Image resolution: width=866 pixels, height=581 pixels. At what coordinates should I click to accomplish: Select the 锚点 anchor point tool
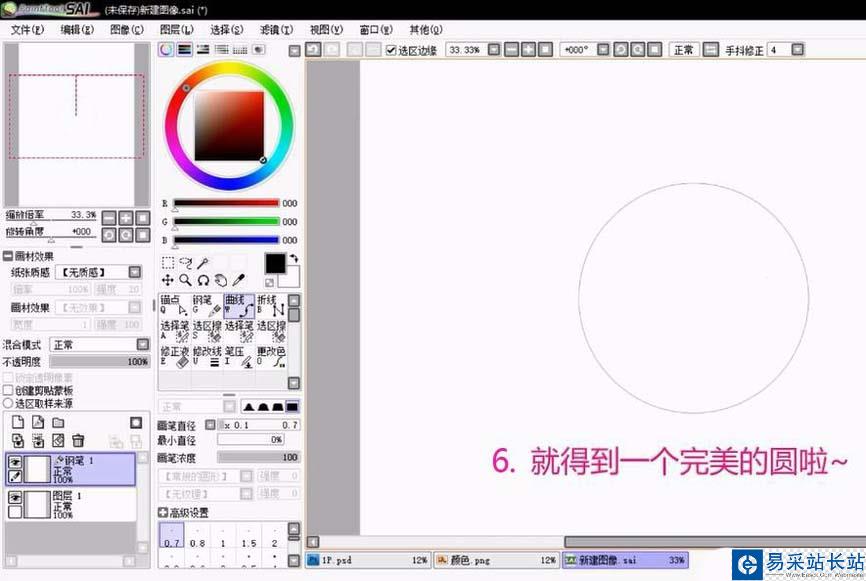click(x=175, y=305)
